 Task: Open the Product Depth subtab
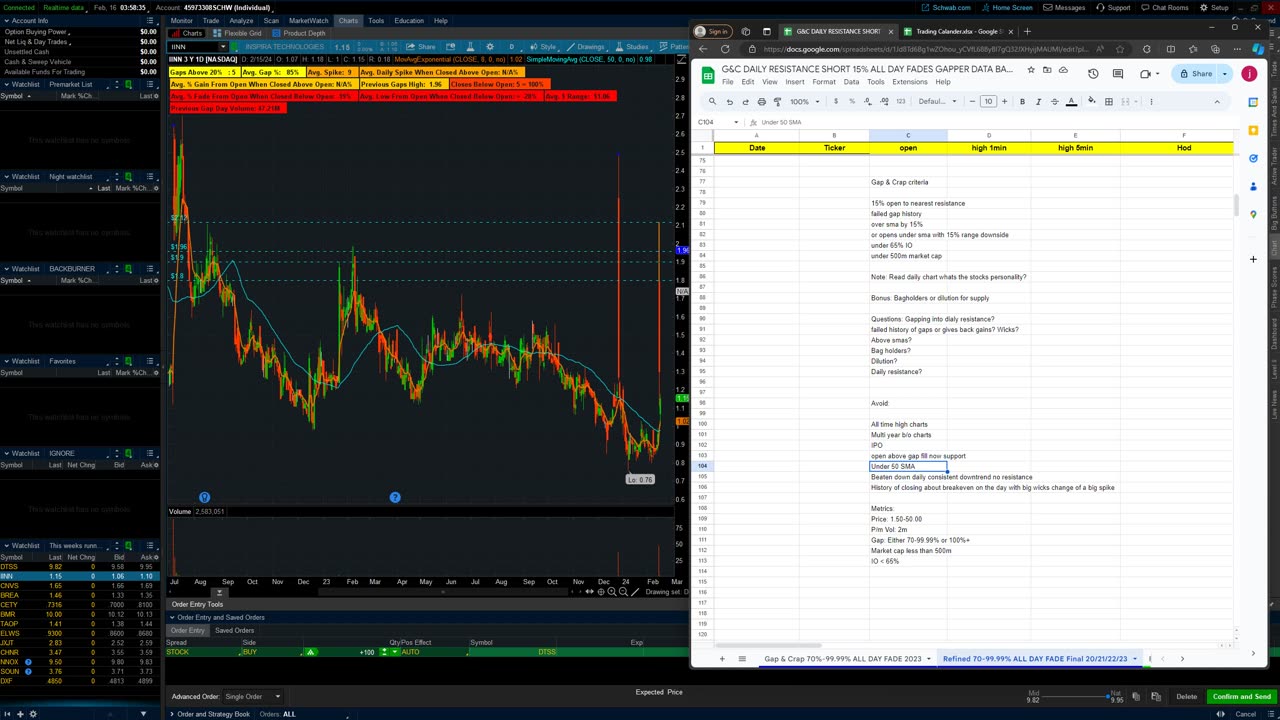[x=299, y=33]
